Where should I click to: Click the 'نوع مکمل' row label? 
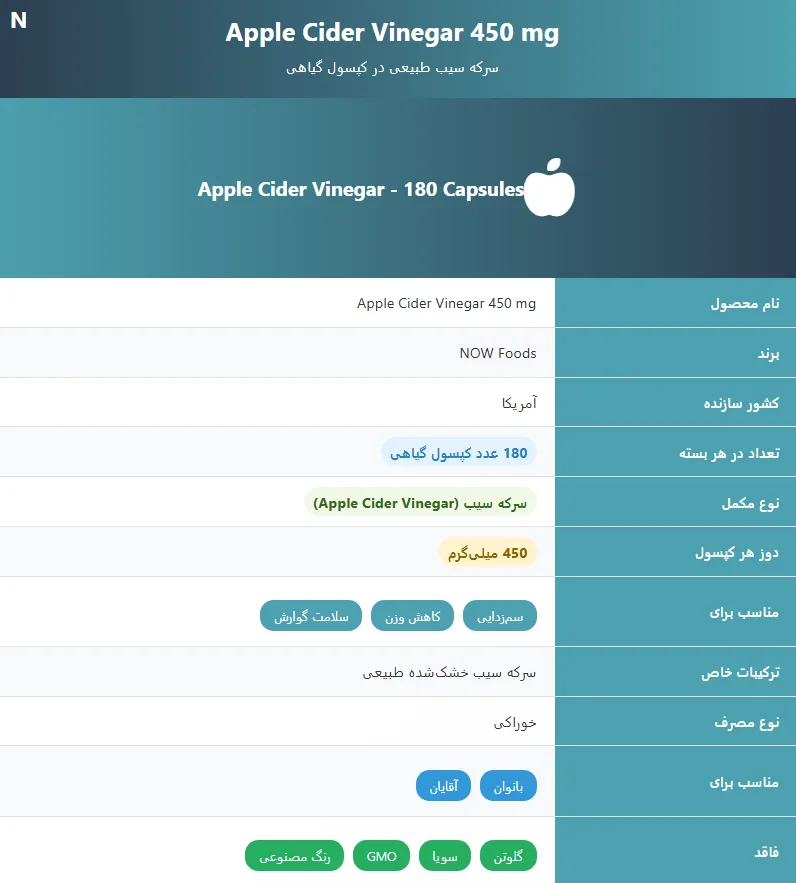click(x=750, y=503)
